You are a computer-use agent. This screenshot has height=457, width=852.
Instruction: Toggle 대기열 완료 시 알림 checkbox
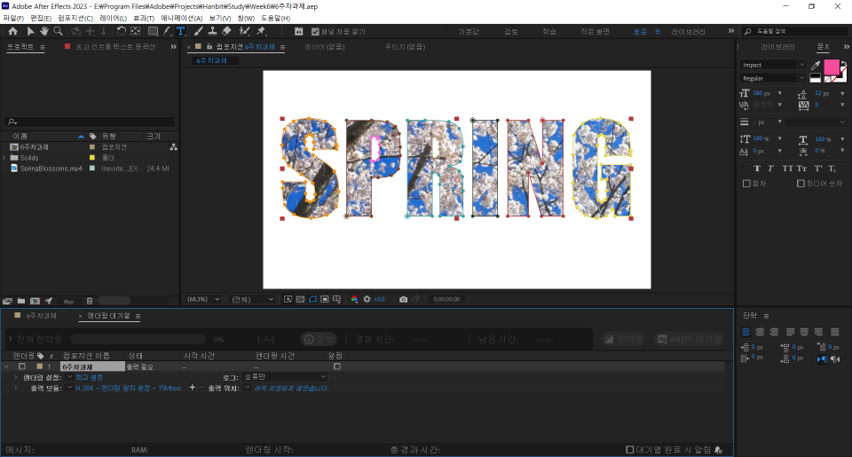pyautogui.click(x=630, y=449)
